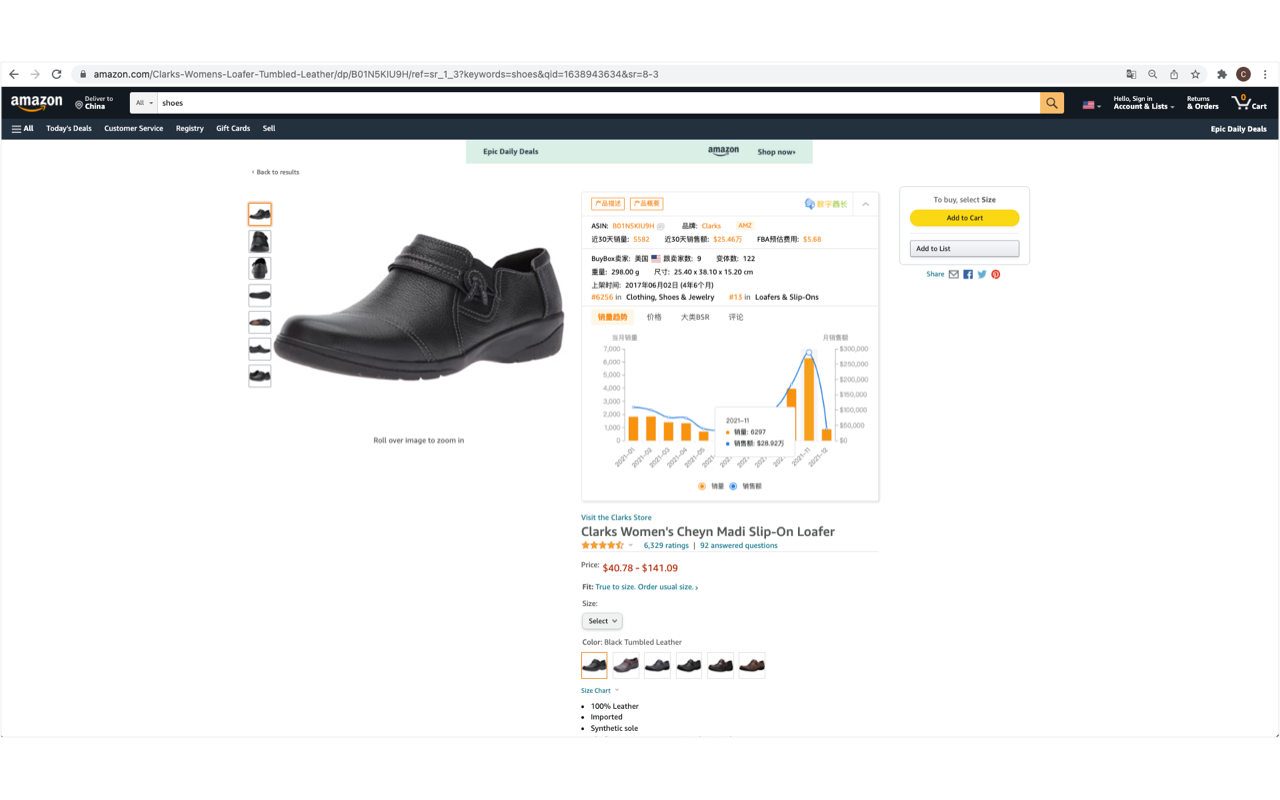Click the Deliver to China location
The width and height of the screenshot is (1280, 800).
pyautogui.click(x=95, y=103)
